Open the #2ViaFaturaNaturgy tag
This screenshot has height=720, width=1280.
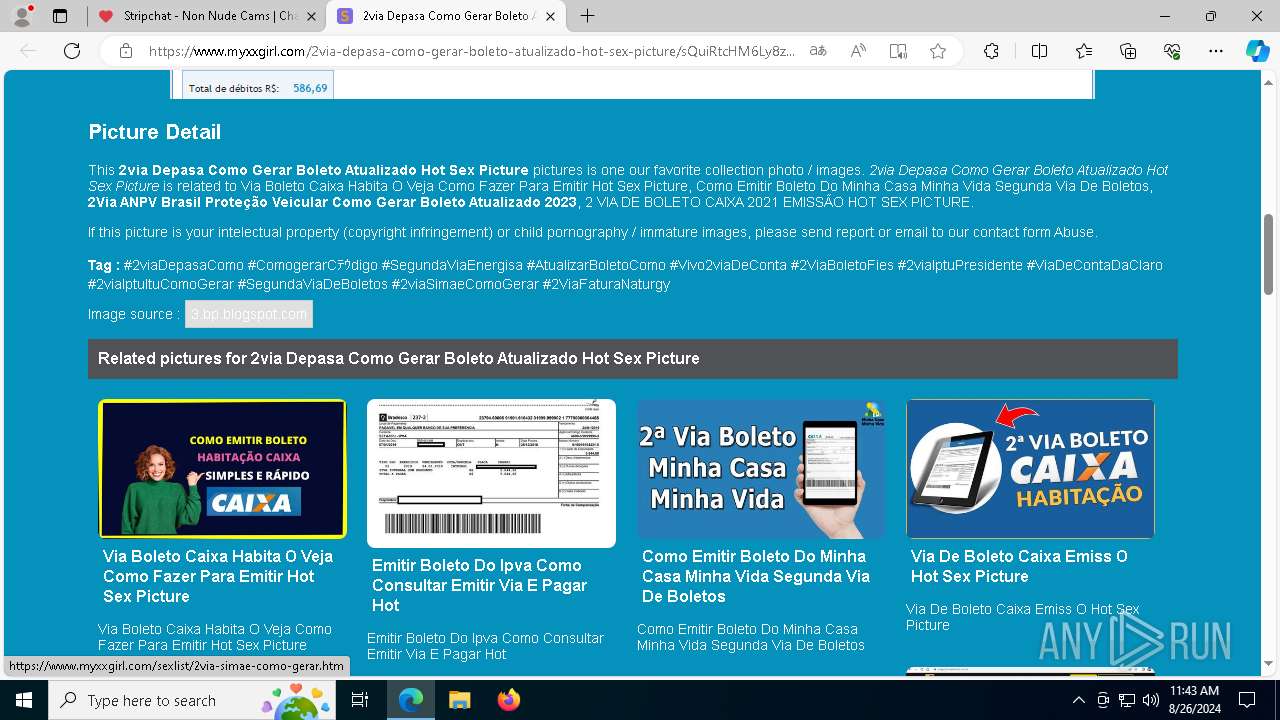606,284
